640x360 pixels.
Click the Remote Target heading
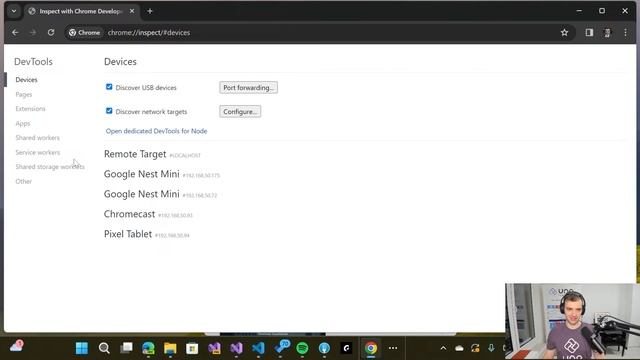pyautogui.click(x=135, y=154)
